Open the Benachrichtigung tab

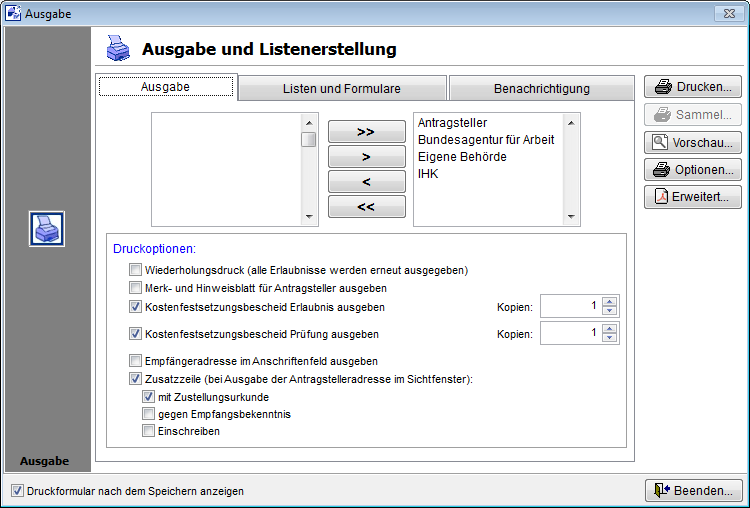(x=541, y=88)
